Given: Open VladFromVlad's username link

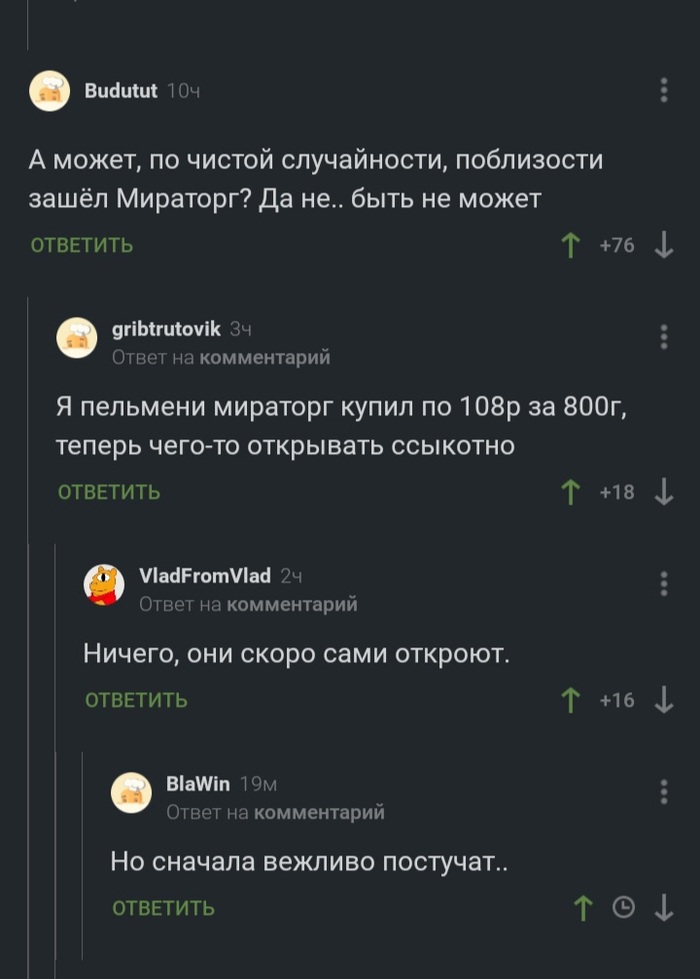Looking at the screenshot, I should click(205, 575).
